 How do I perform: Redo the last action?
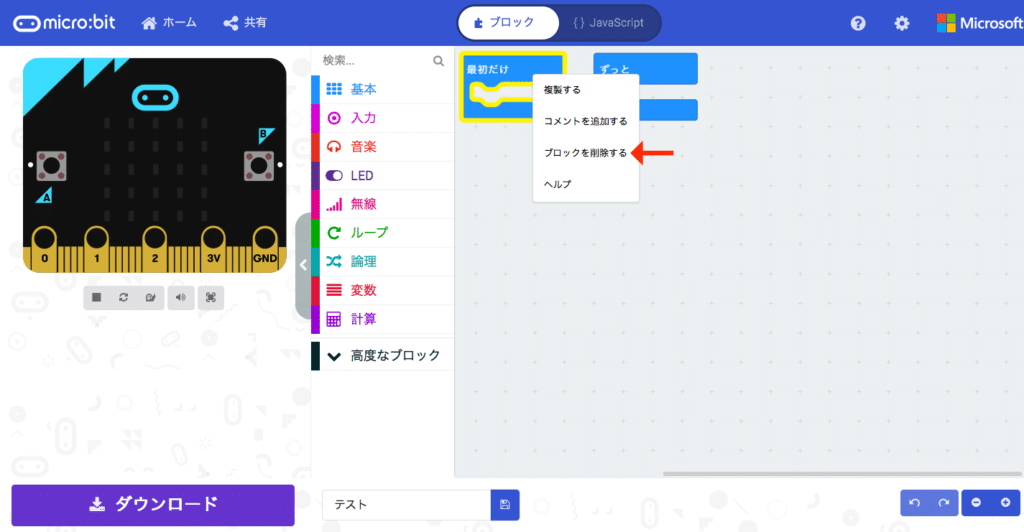(x=944, y=503)
